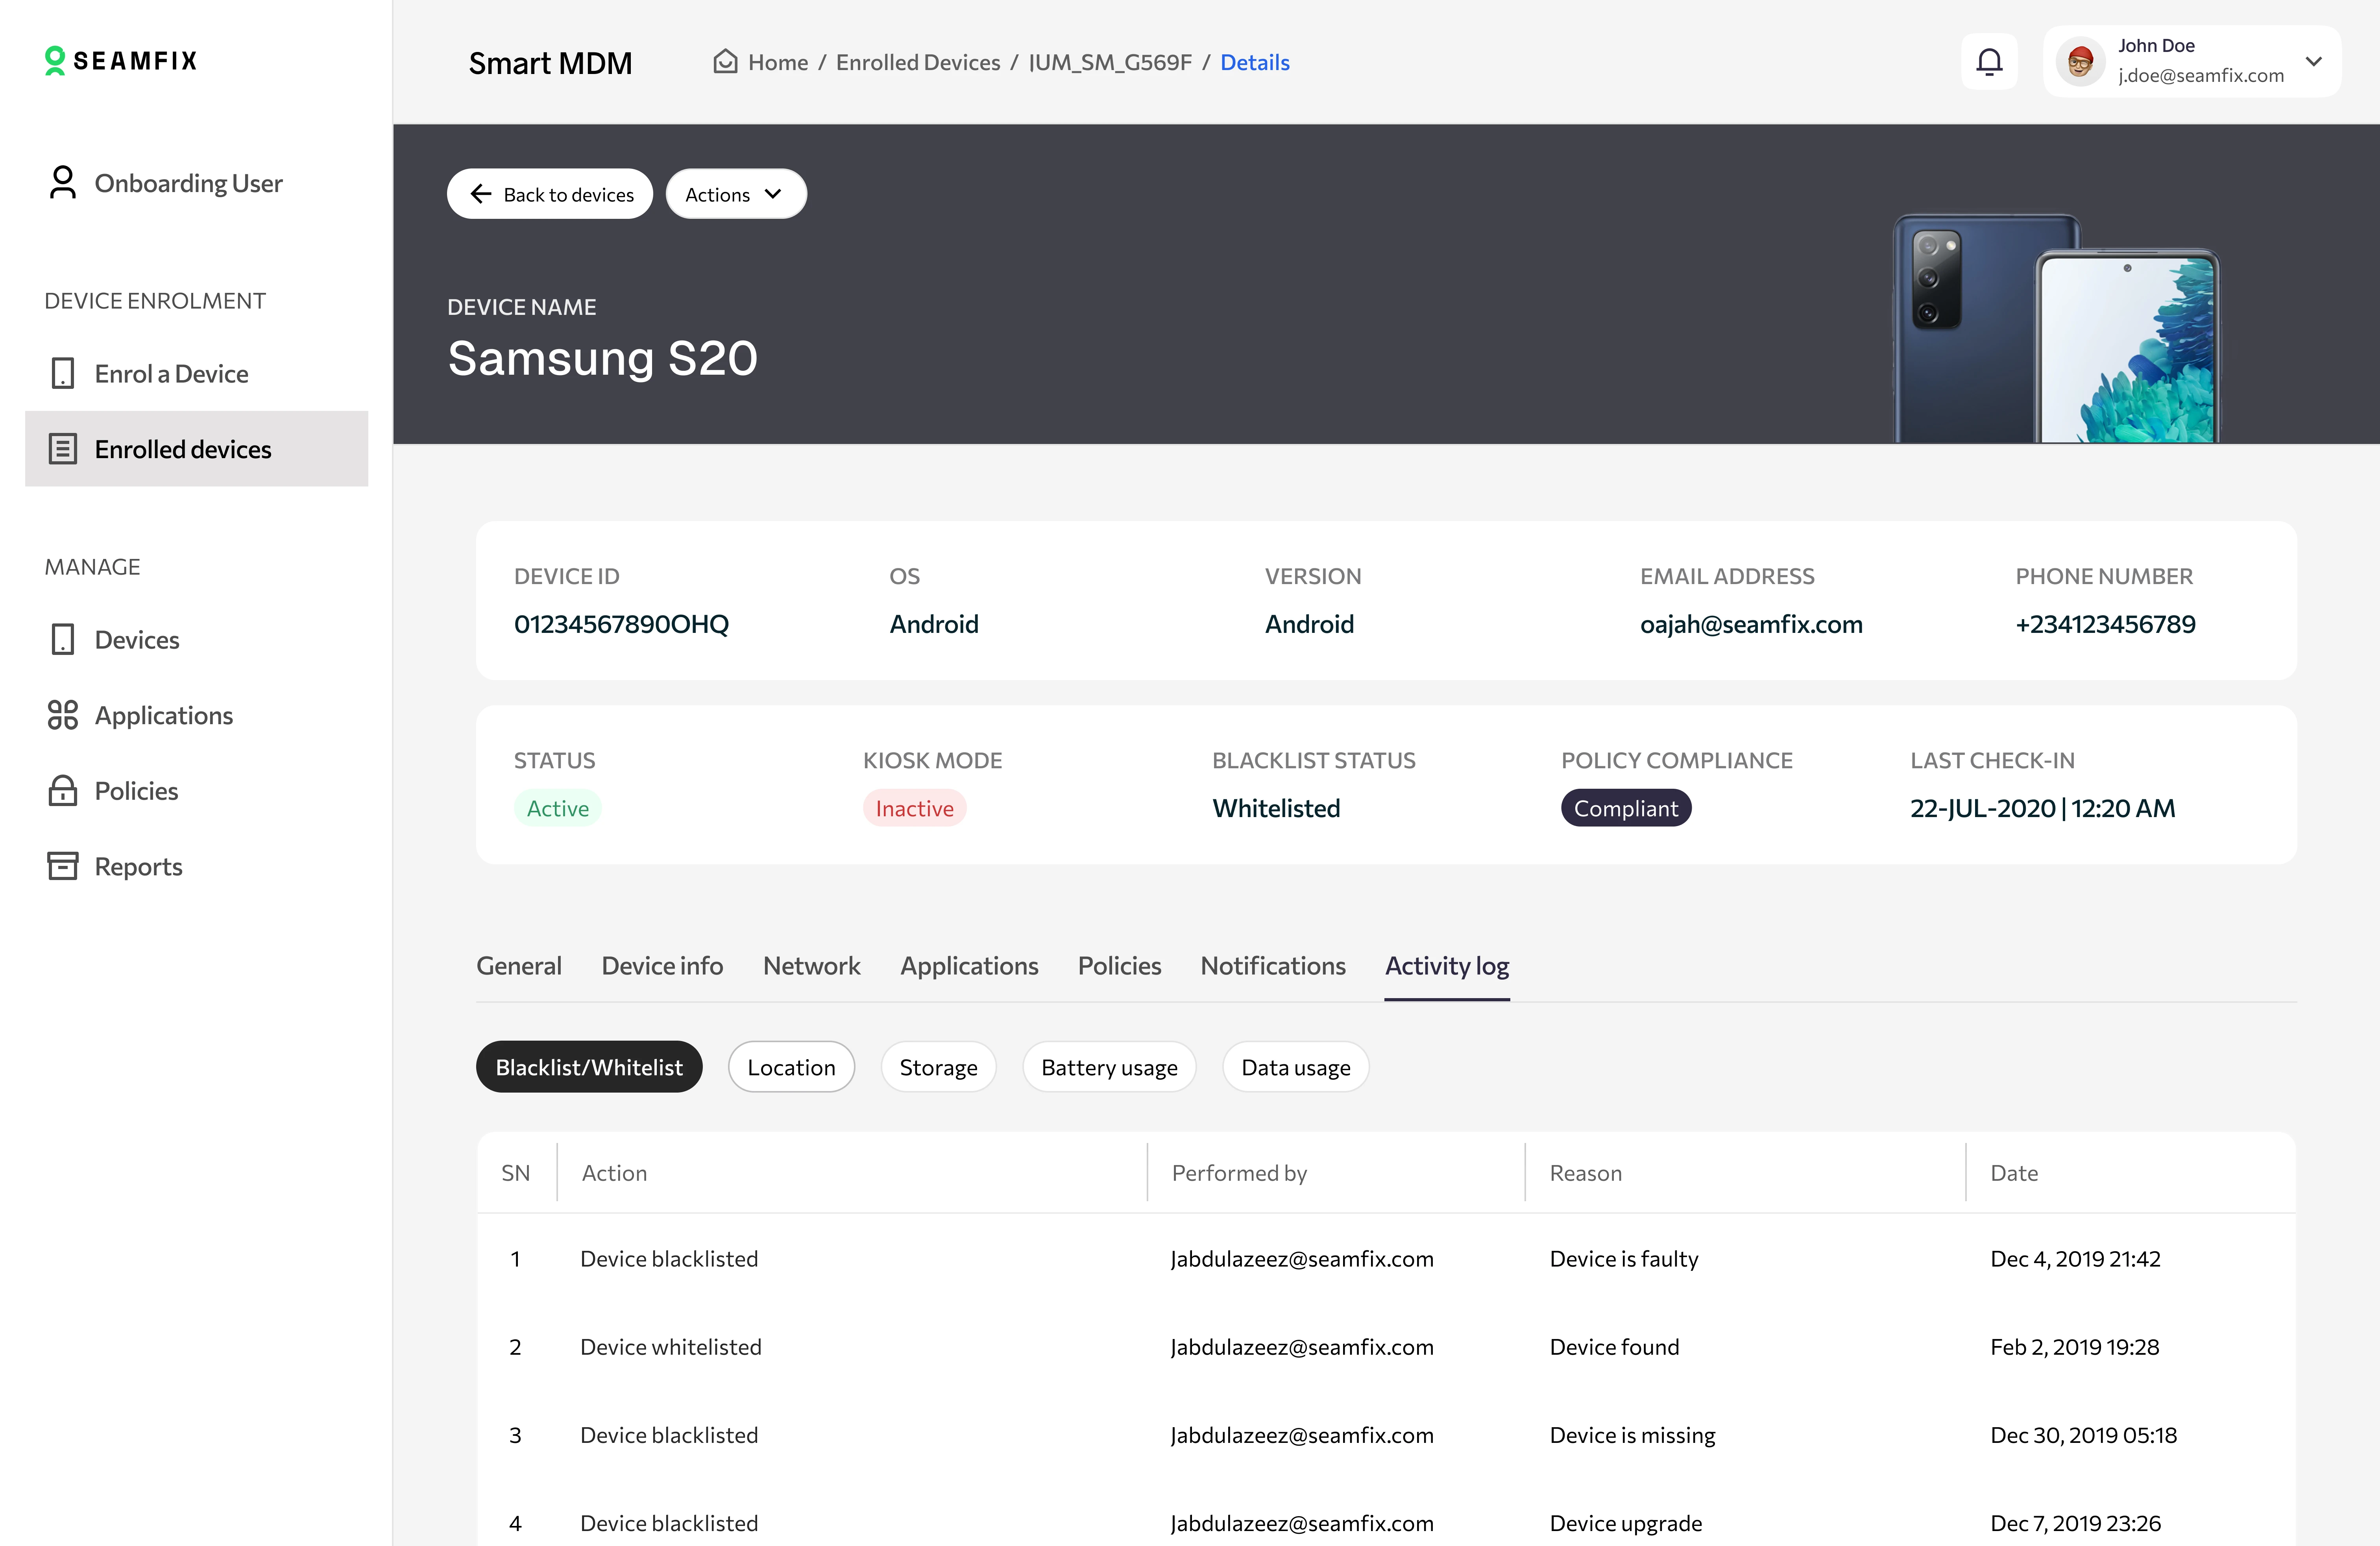This screenshot has width=2380, height=1546.
Task: Toggle the Location filter chip
Action: [791, 1067]
